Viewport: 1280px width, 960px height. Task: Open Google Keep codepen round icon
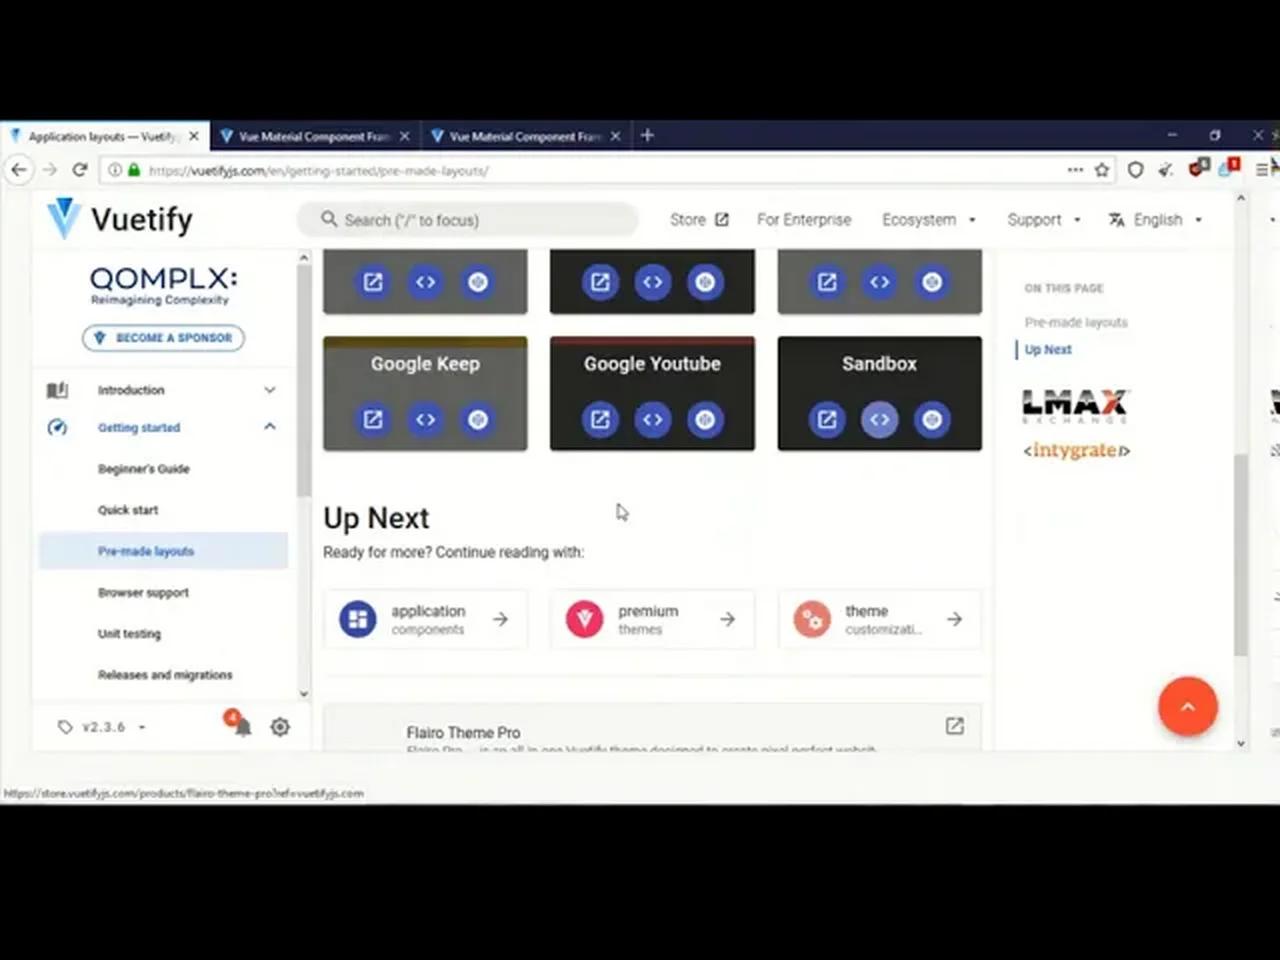478,420
